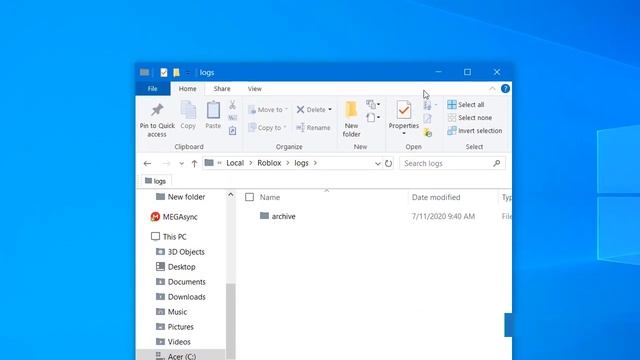Go back with the left arrow
Image resolution: width=640 pixels, height=360 pixels.
tap(147, 164)
